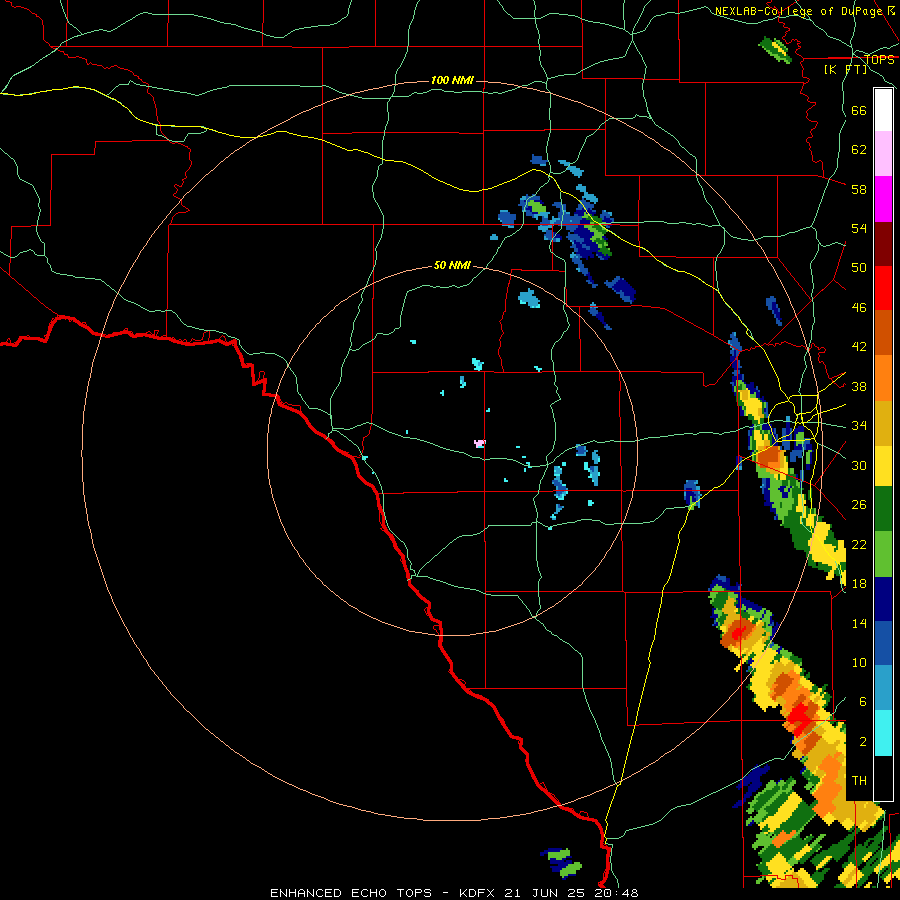Click the "30" legend value
900x900 pixels.
pyautogui.click(x=859, y=465)
